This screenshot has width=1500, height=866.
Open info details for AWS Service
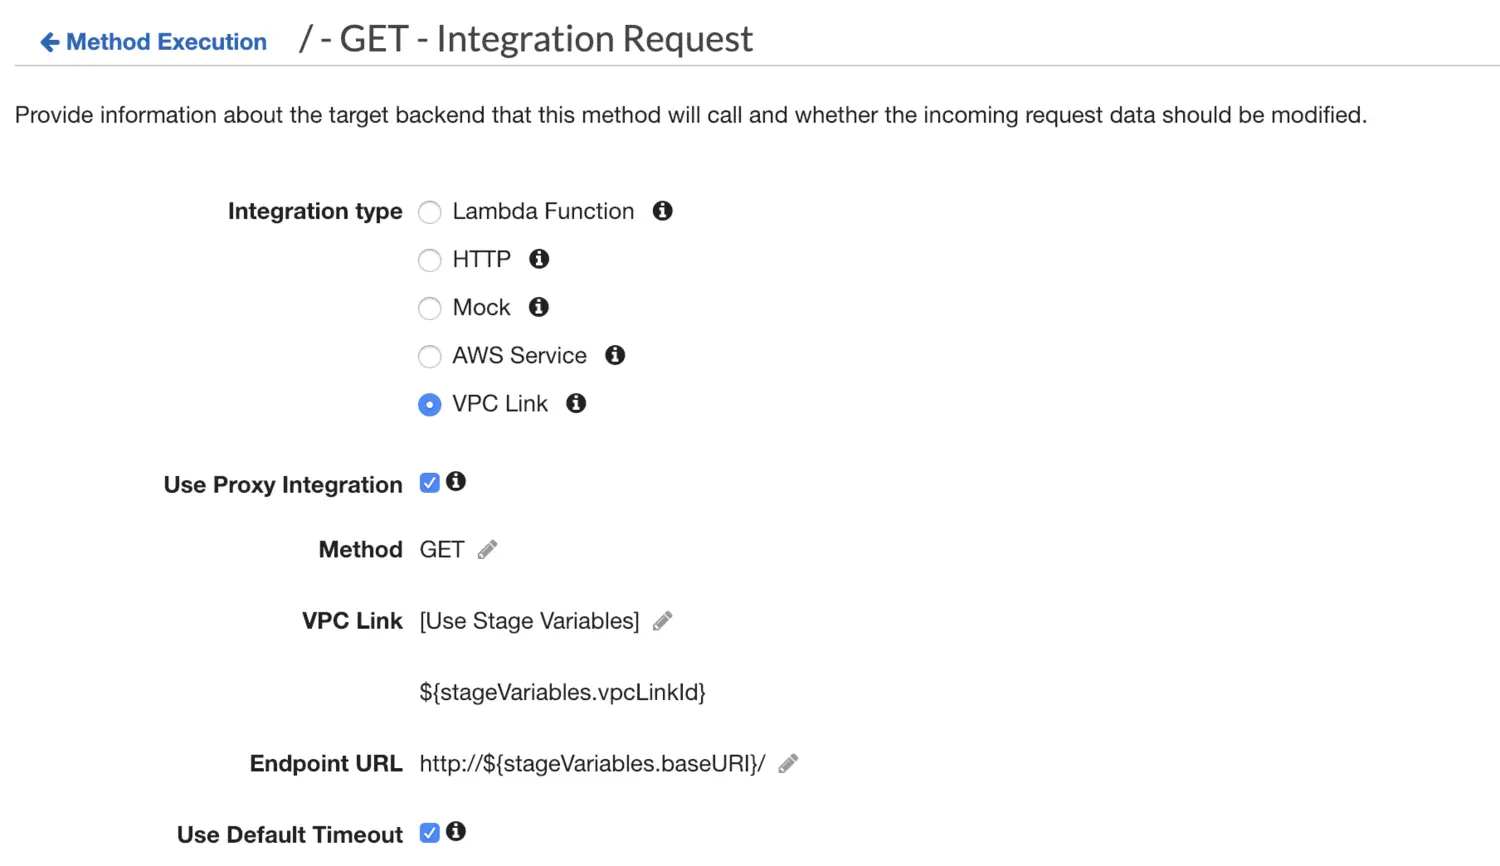[x=614, y=355]
